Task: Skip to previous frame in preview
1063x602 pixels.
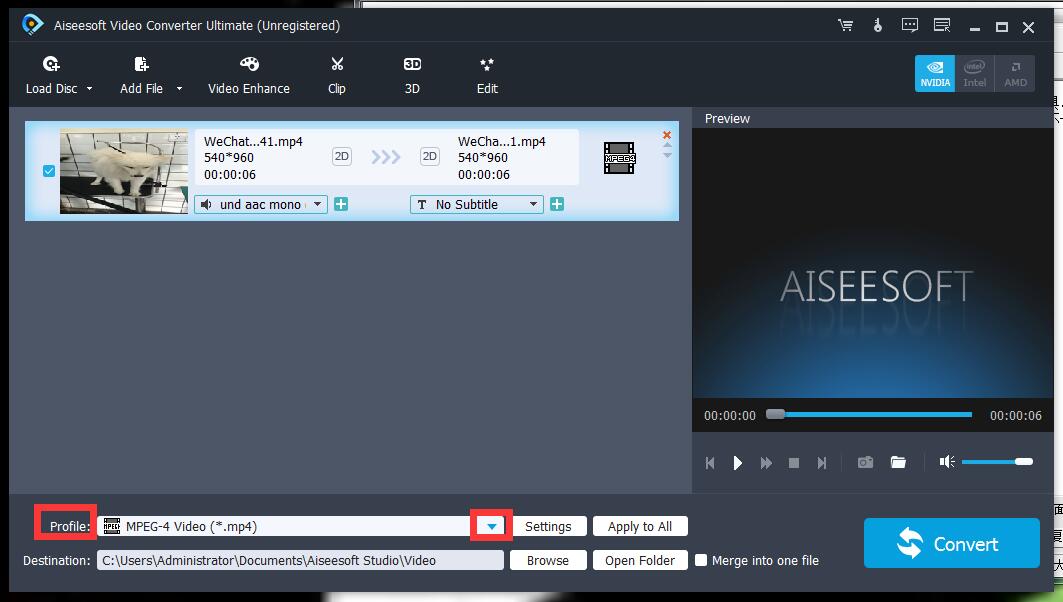Action: pos(710,462)
